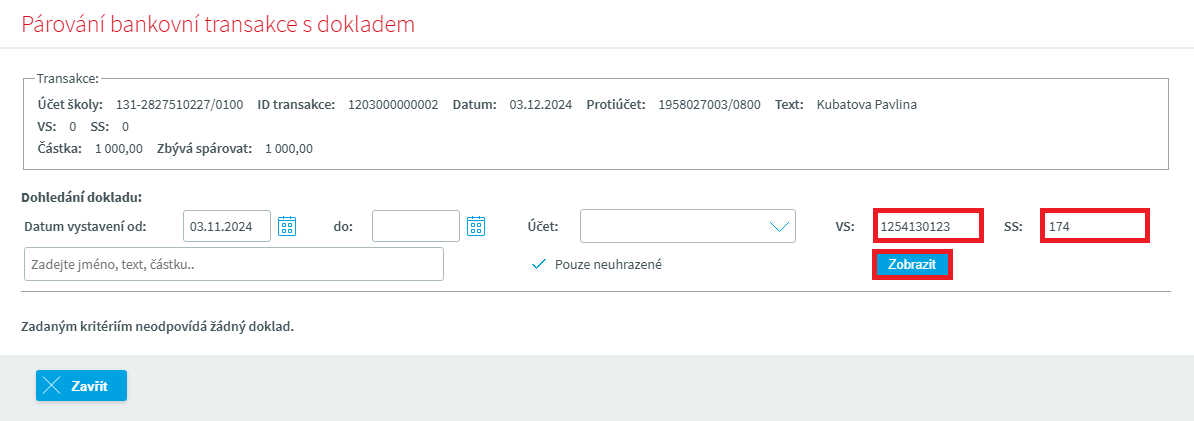
Task: Click the Protiúčet number 1958027003/0800
Action: [708, 104]
